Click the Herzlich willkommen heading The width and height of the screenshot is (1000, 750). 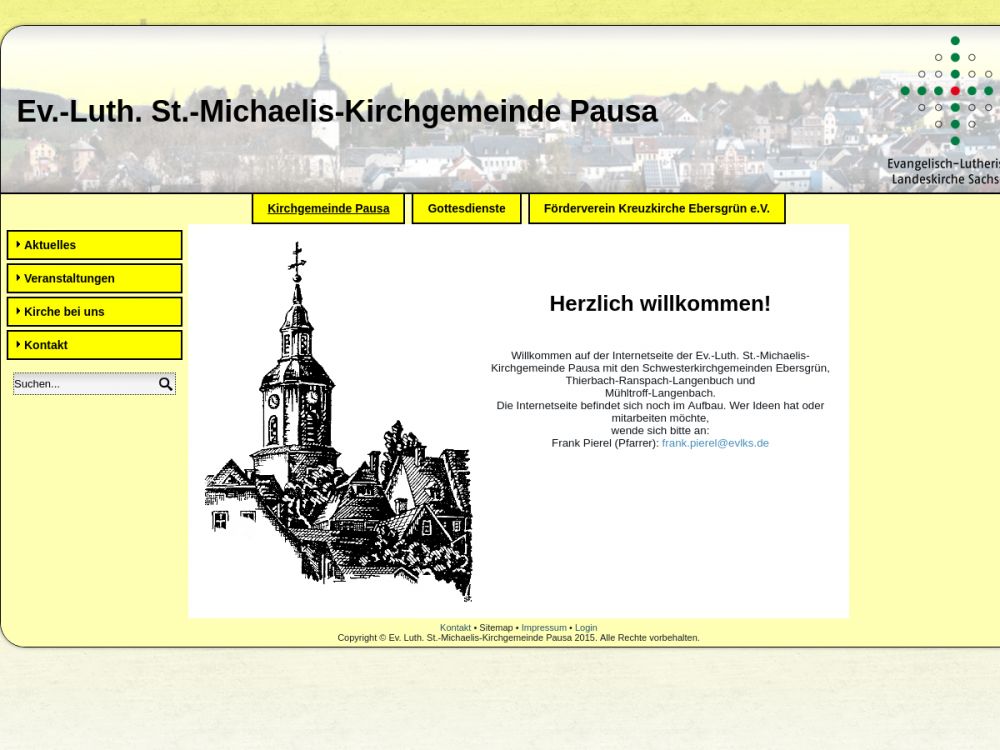pos(660,304)
